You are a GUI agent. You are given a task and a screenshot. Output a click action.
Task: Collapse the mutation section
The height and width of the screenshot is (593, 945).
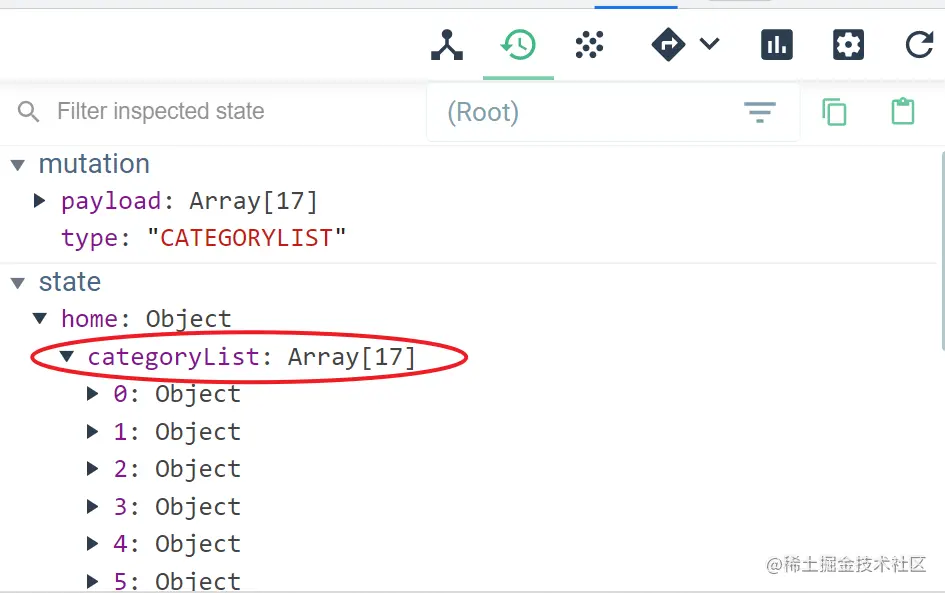pos(18,164)
